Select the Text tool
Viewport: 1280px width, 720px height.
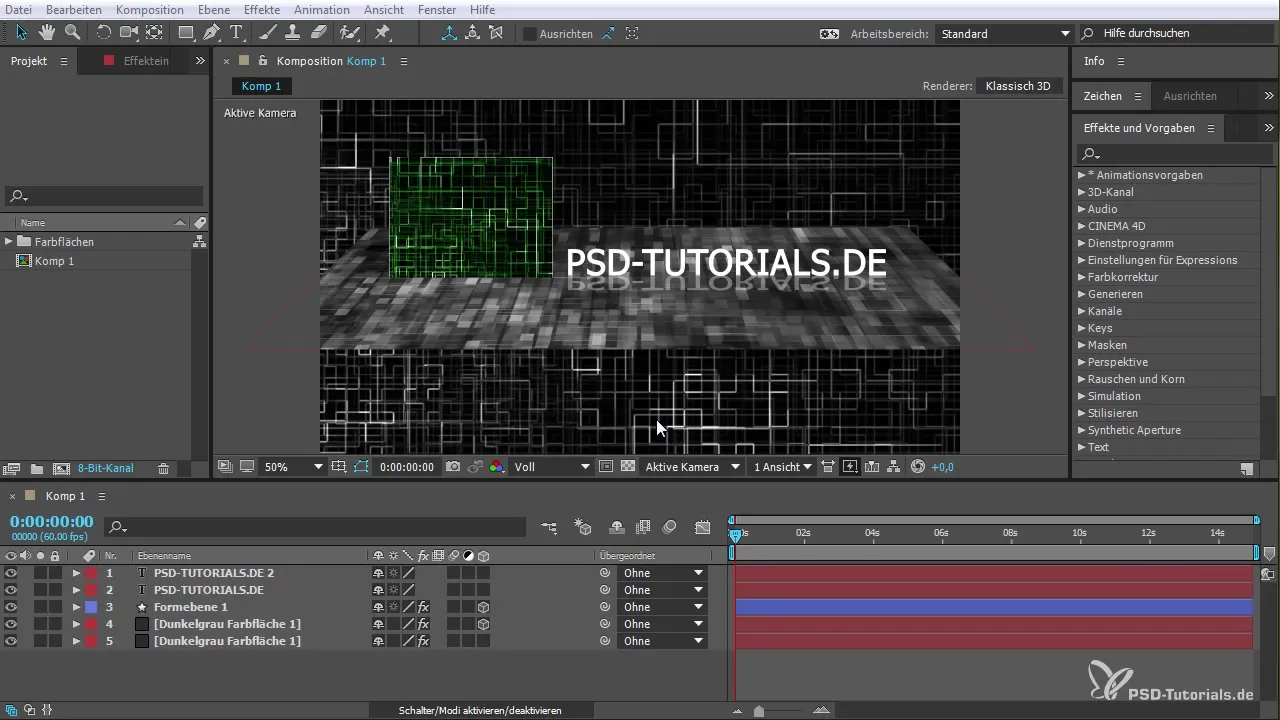point(237,33)
